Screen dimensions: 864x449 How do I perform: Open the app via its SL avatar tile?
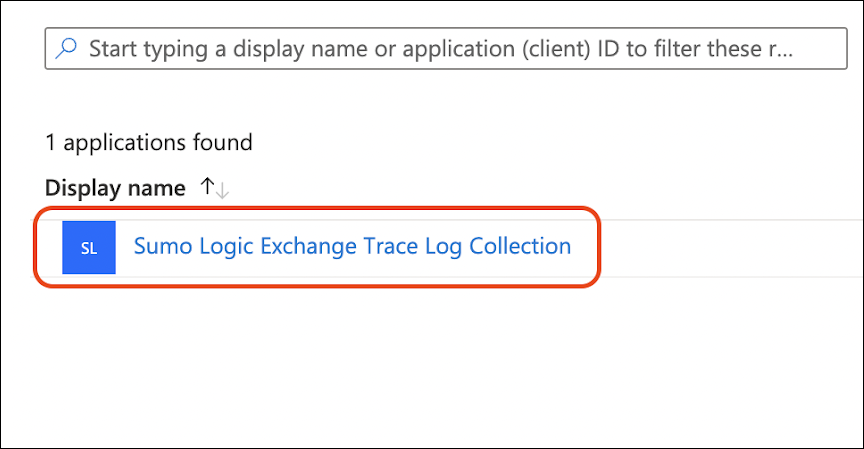click(x=89, y=248)
